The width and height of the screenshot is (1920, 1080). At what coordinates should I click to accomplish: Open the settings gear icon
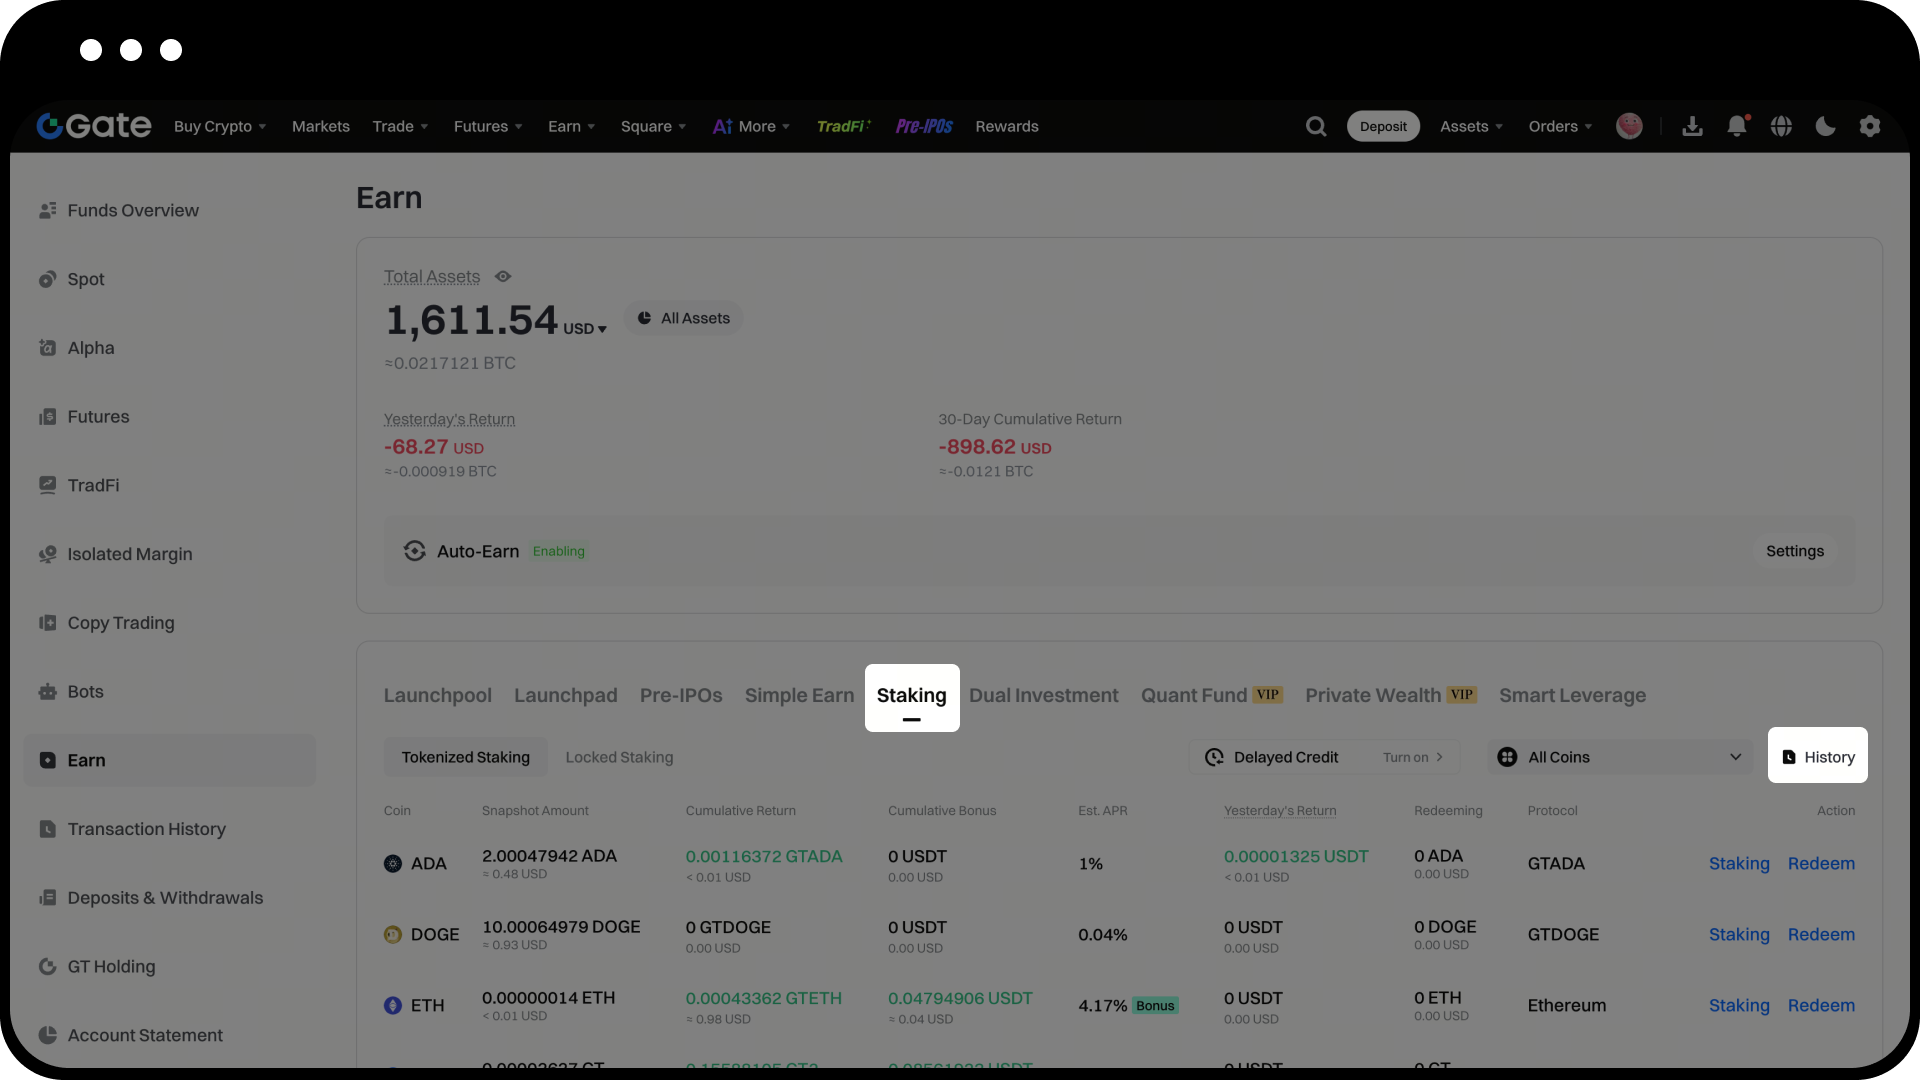pos(1869,127)
